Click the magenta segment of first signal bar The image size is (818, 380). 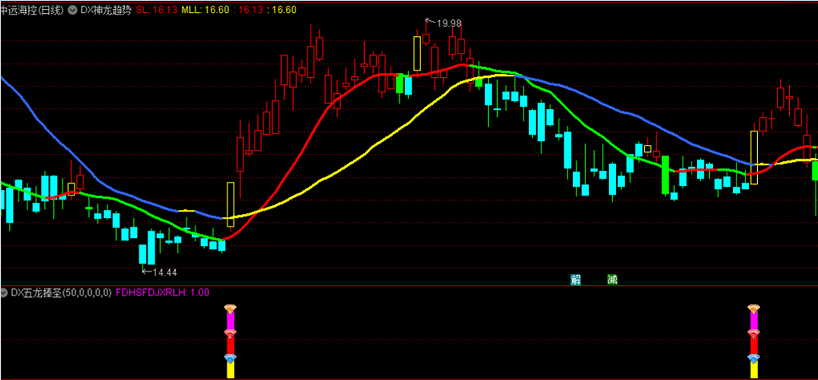tap(230, 321)
